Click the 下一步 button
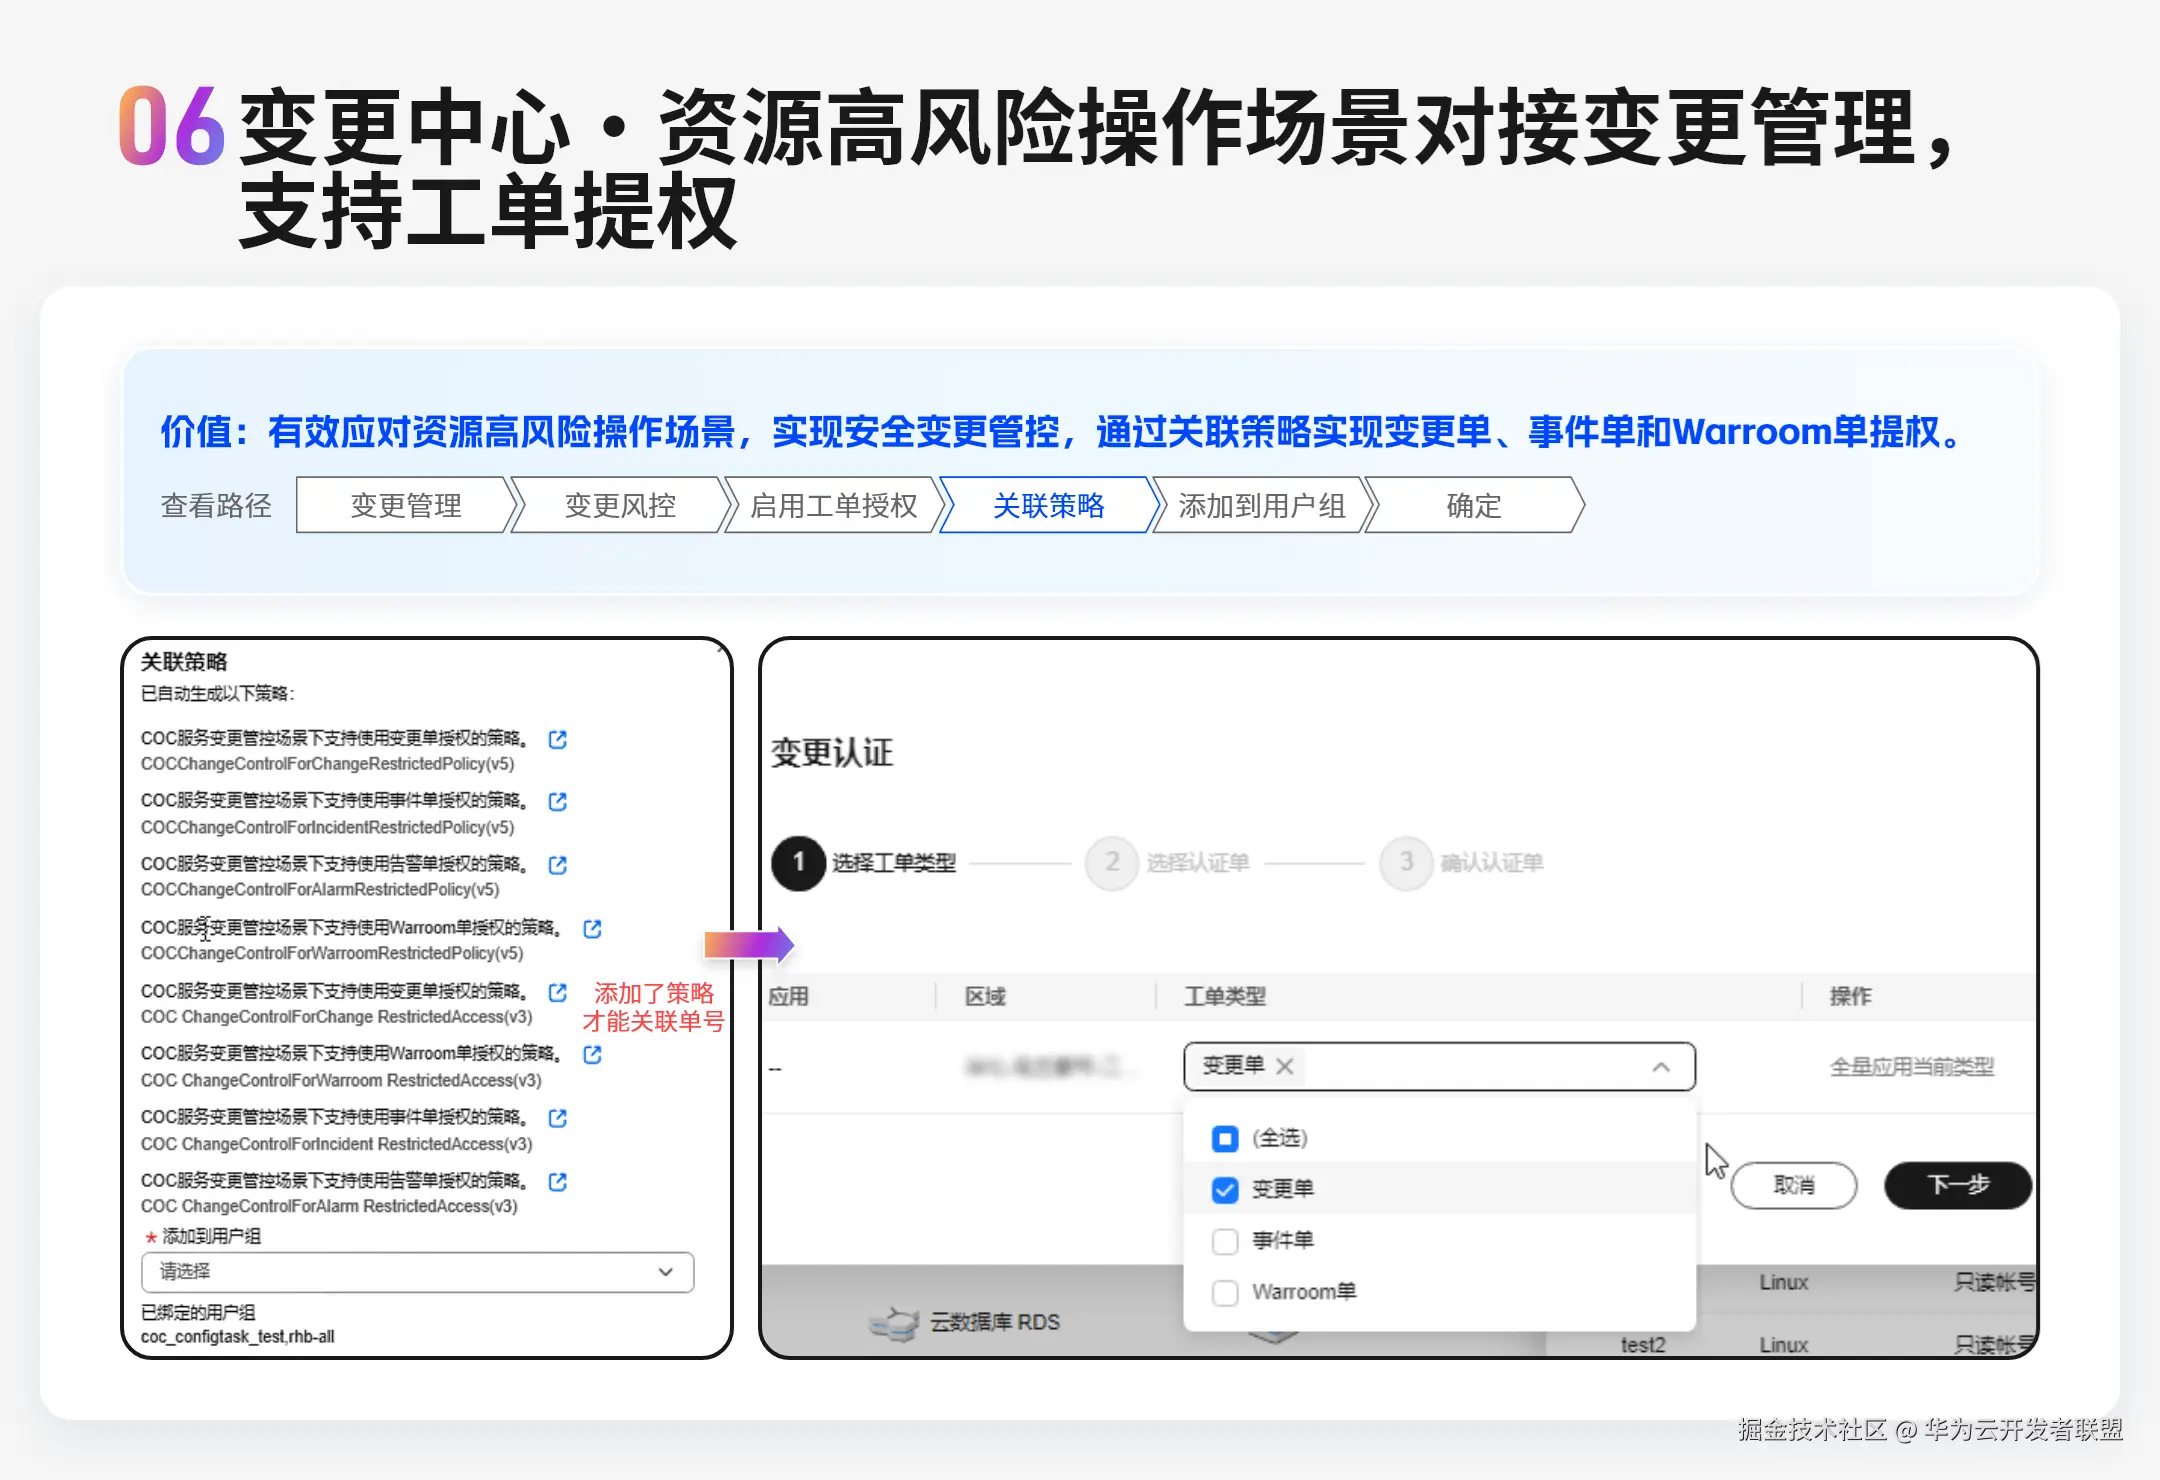This screenshot has height=1480, width=2160. (1957, 1185)
